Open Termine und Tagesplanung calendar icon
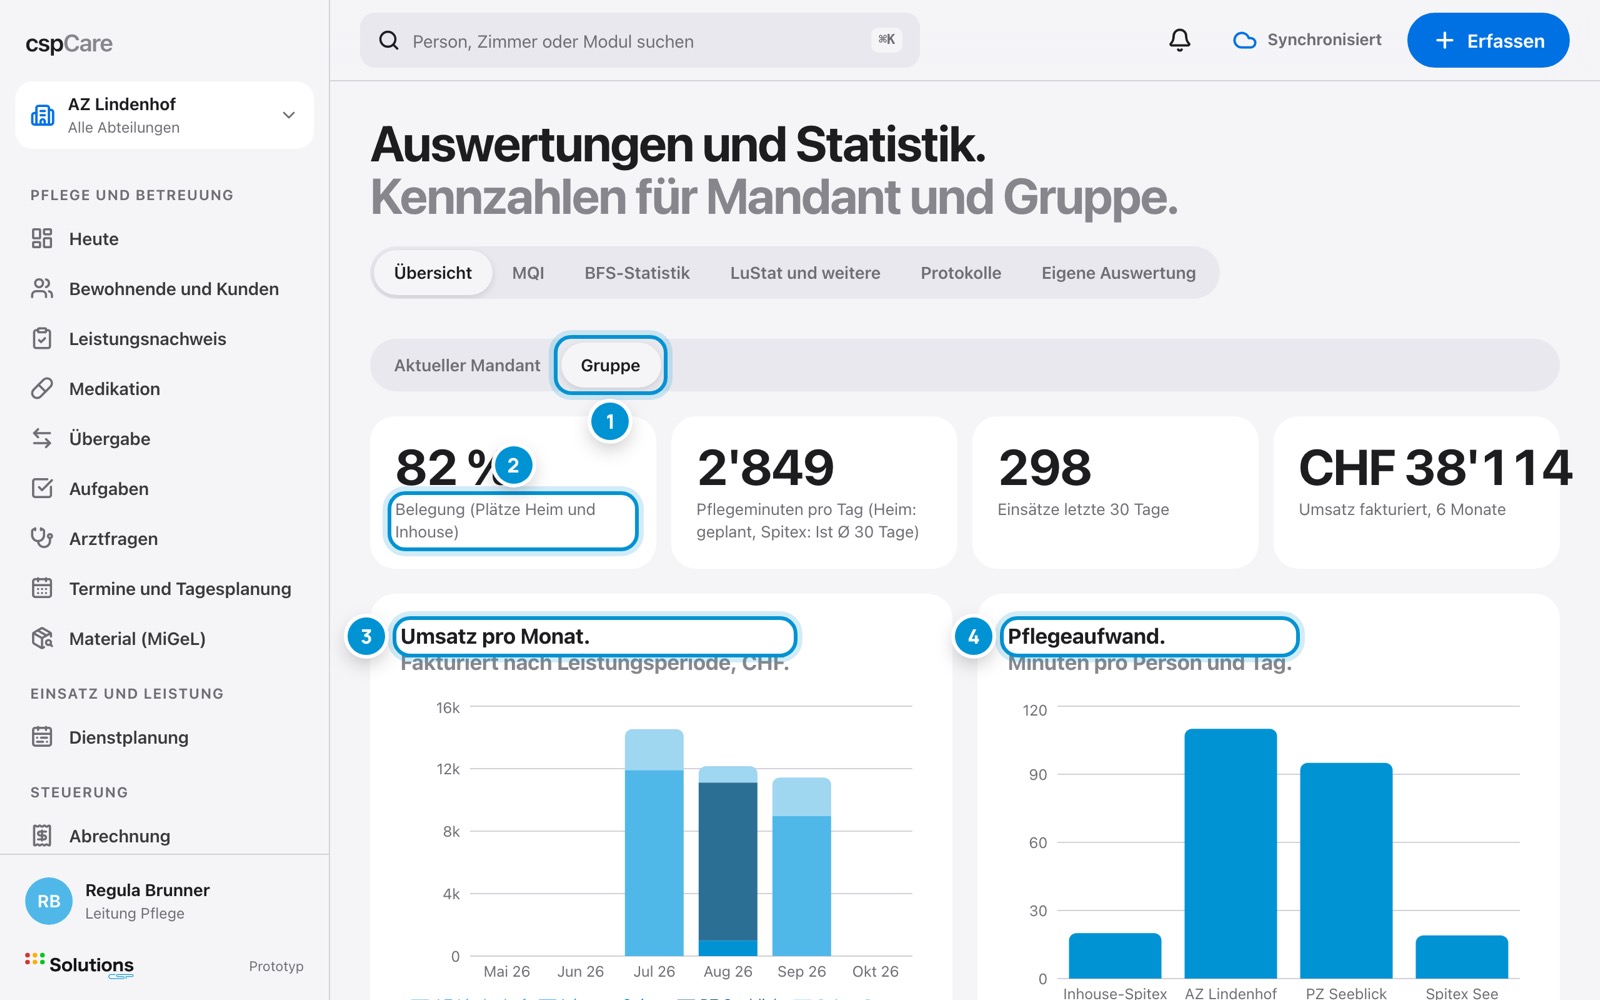 42,588
